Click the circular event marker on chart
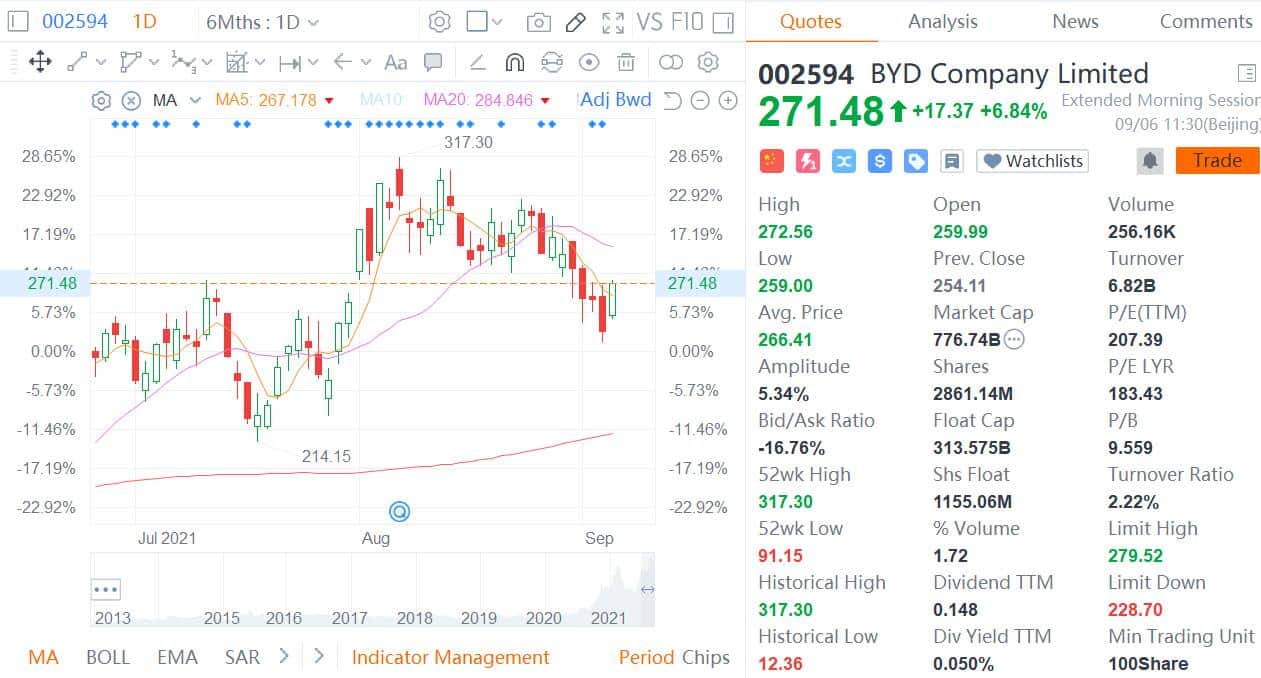This screenshot has height=678, width=1261. pos(399,512)
